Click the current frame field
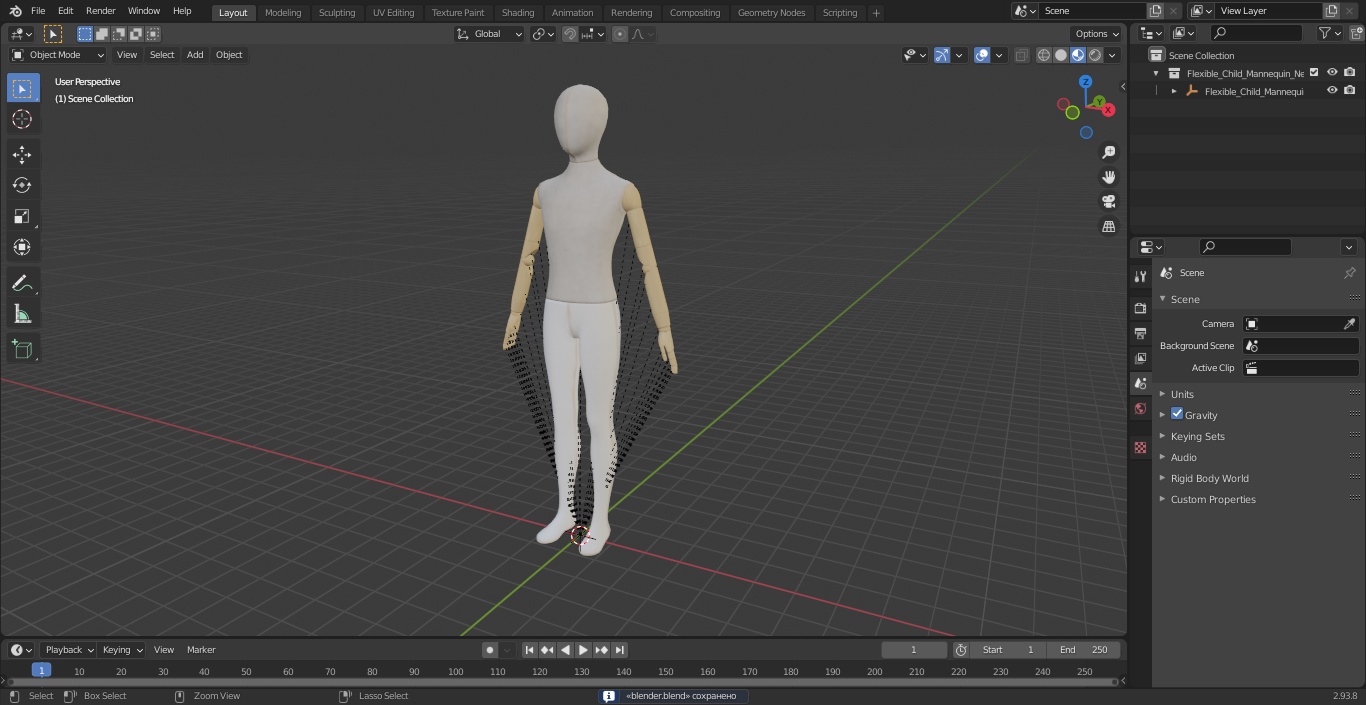 [x=914, y=650]
